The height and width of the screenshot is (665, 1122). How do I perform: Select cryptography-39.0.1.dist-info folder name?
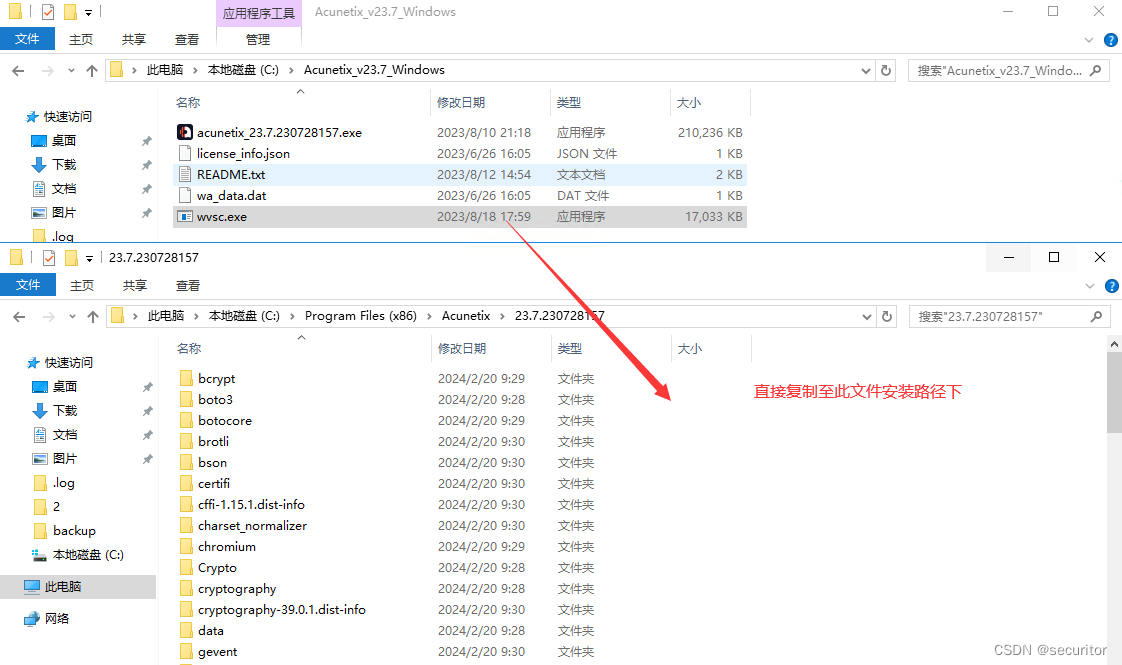point(282,610)
